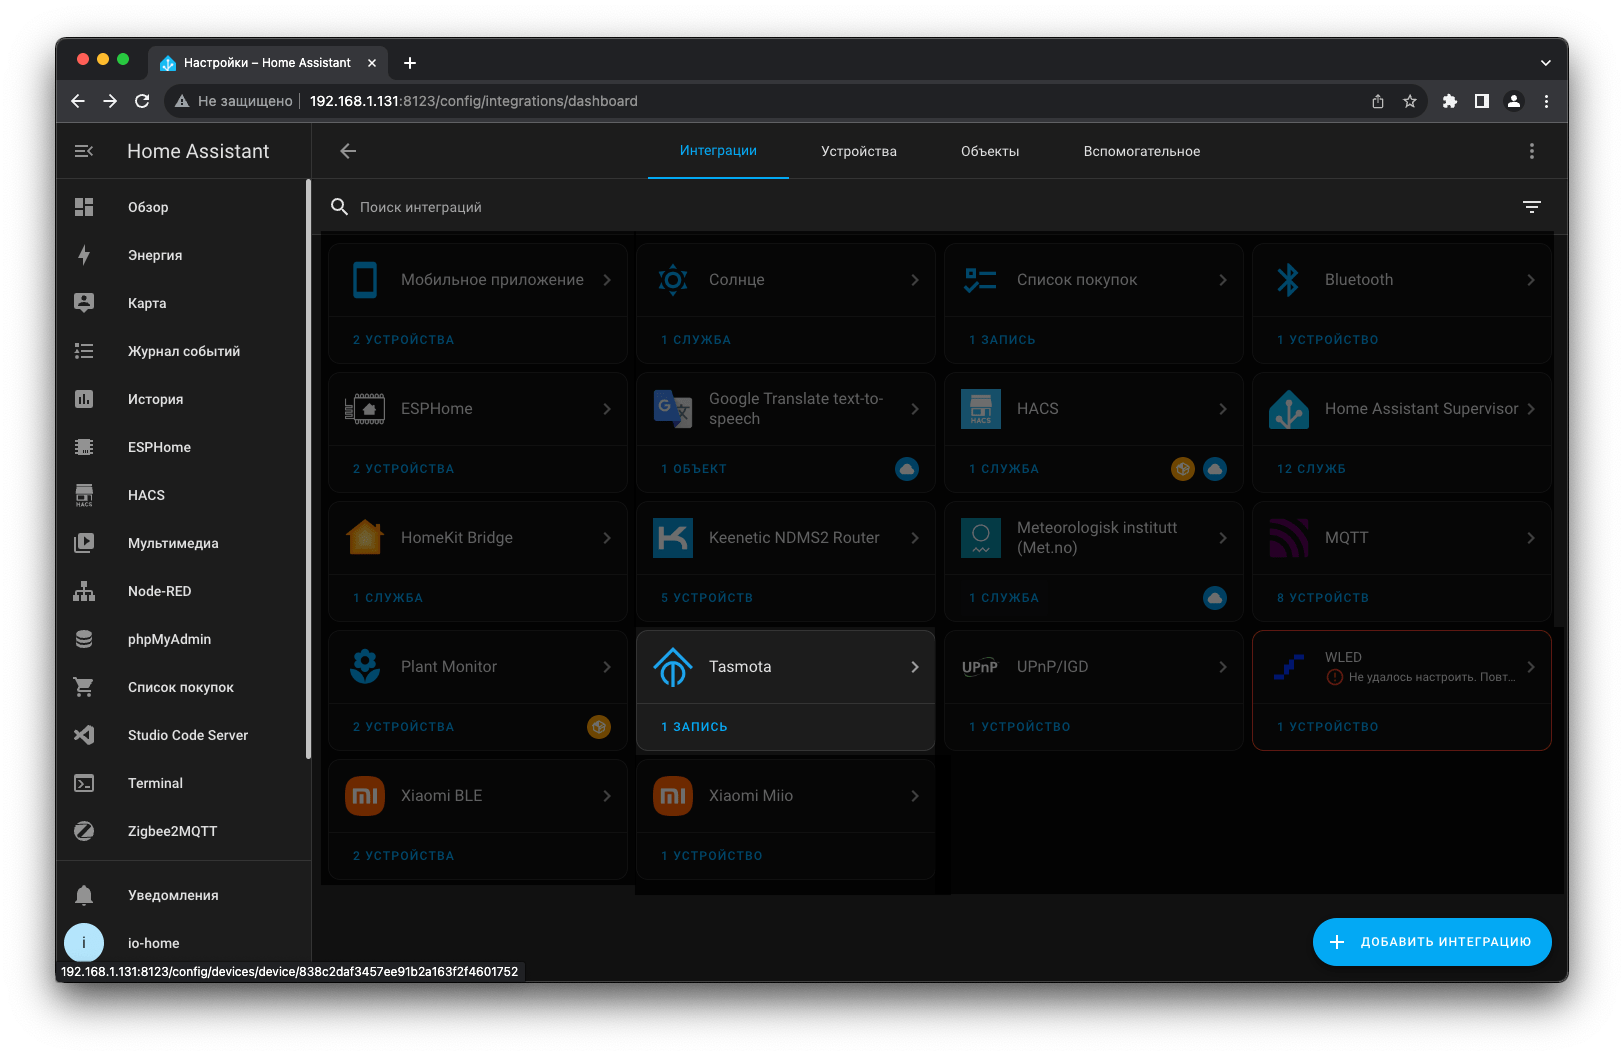Open Node-RED in the sidebar
Screen dimensions: 1624x1056
[159, 591]
